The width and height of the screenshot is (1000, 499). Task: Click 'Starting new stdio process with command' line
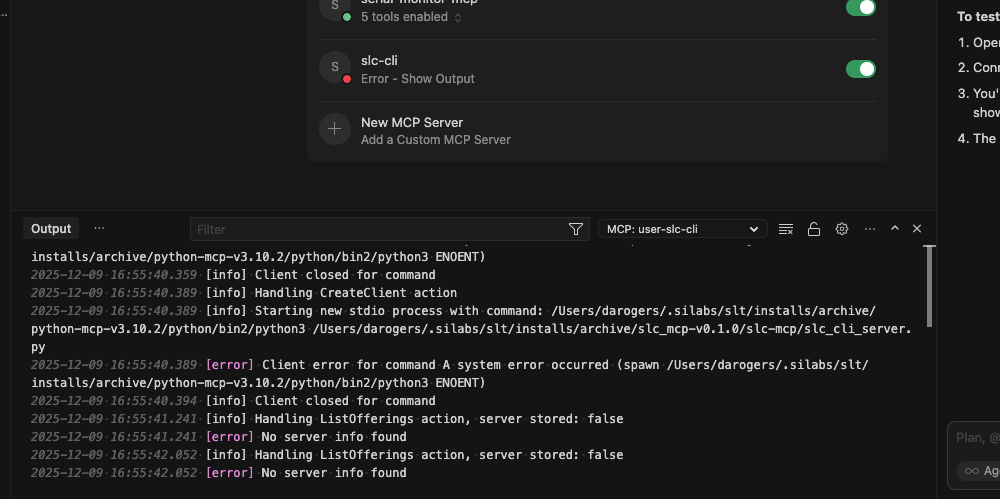[471, 329]
